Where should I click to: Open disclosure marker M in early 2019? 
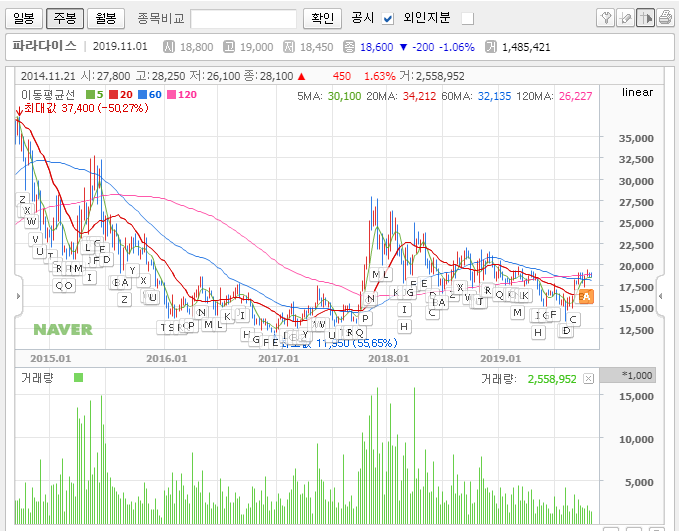tap(517, 312)
